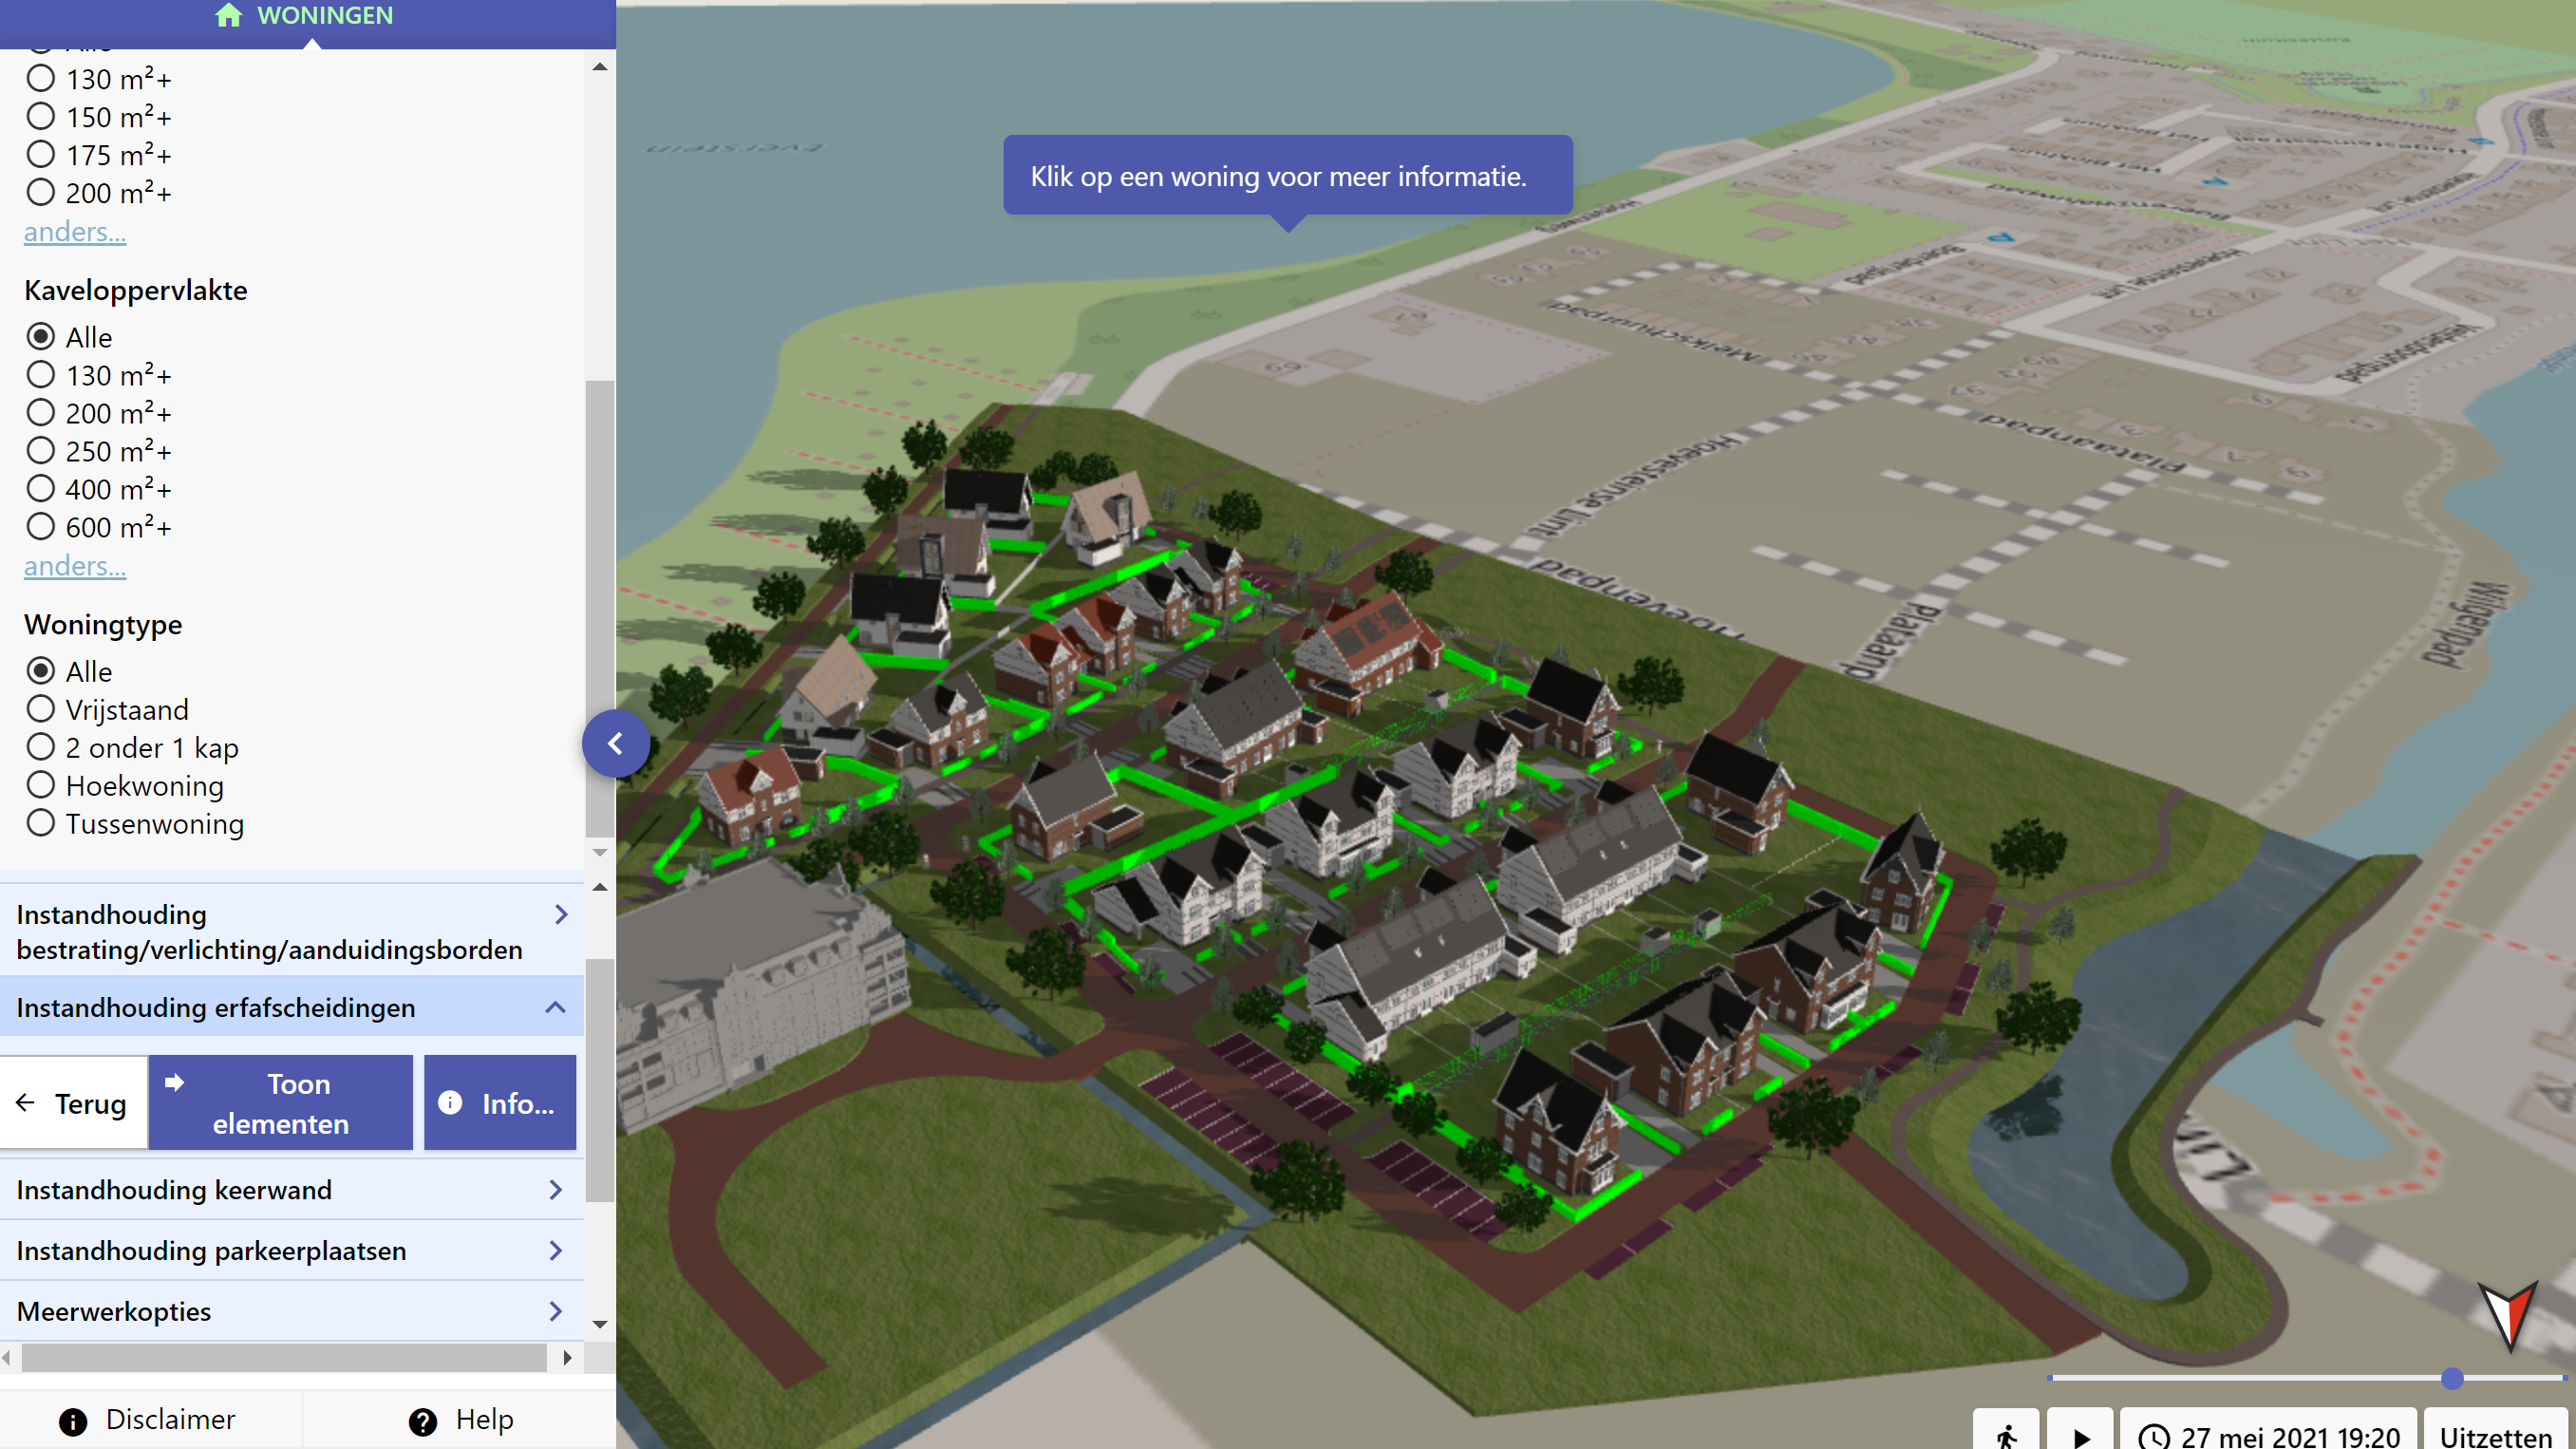The height and width of the screenshot is (1449, 2576).
Task: Collapse the side panel with round arrow
Action: coord(615,743)
